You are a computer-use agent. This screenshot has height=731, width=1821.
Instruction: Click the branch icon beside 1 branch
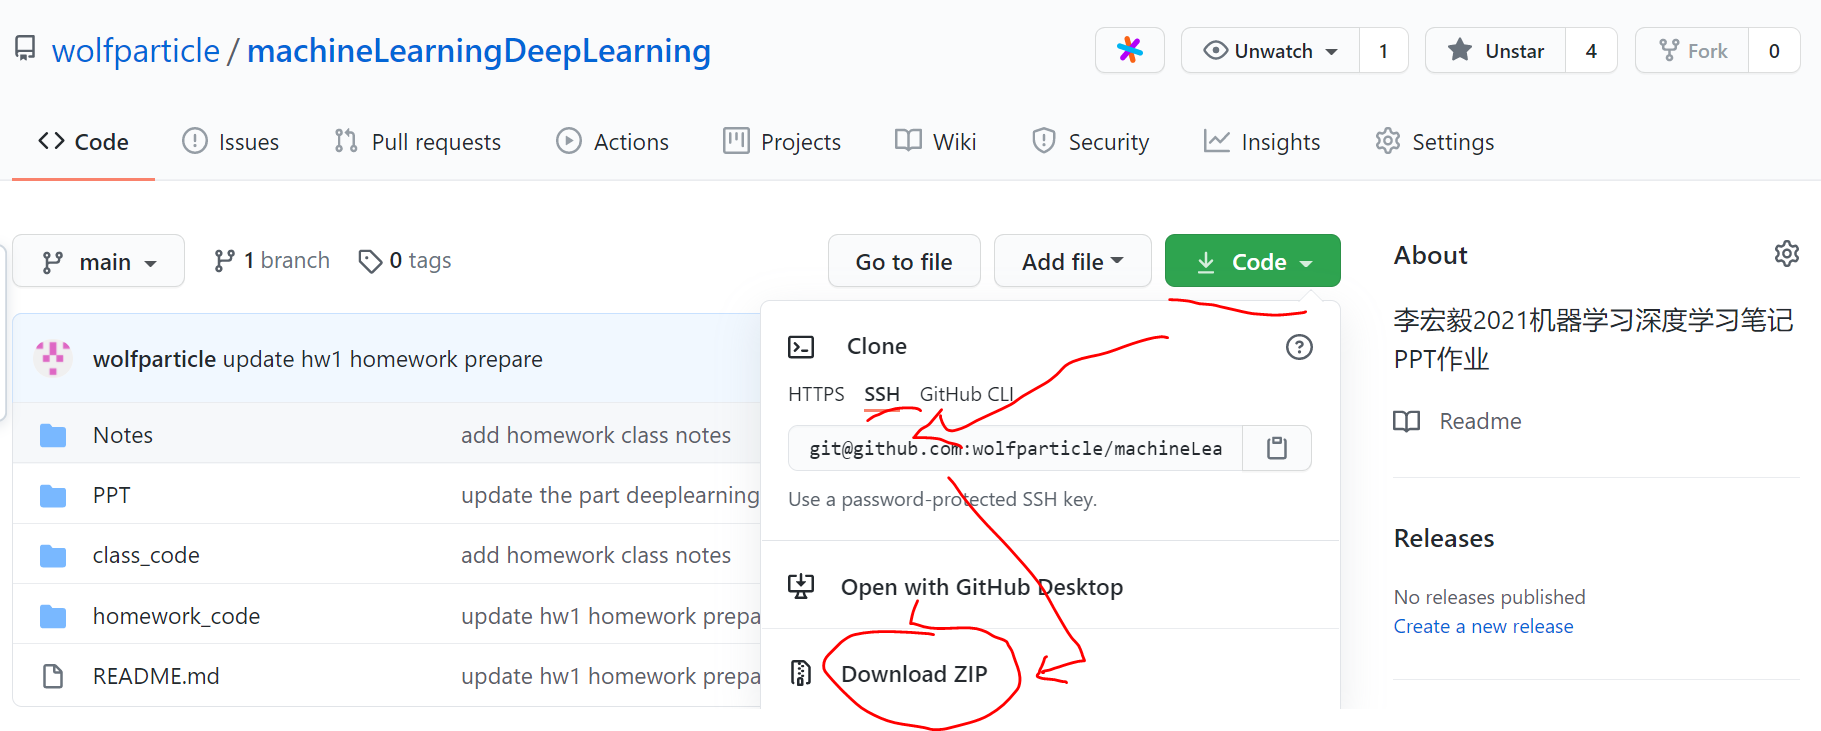click(x=225, y=261)
